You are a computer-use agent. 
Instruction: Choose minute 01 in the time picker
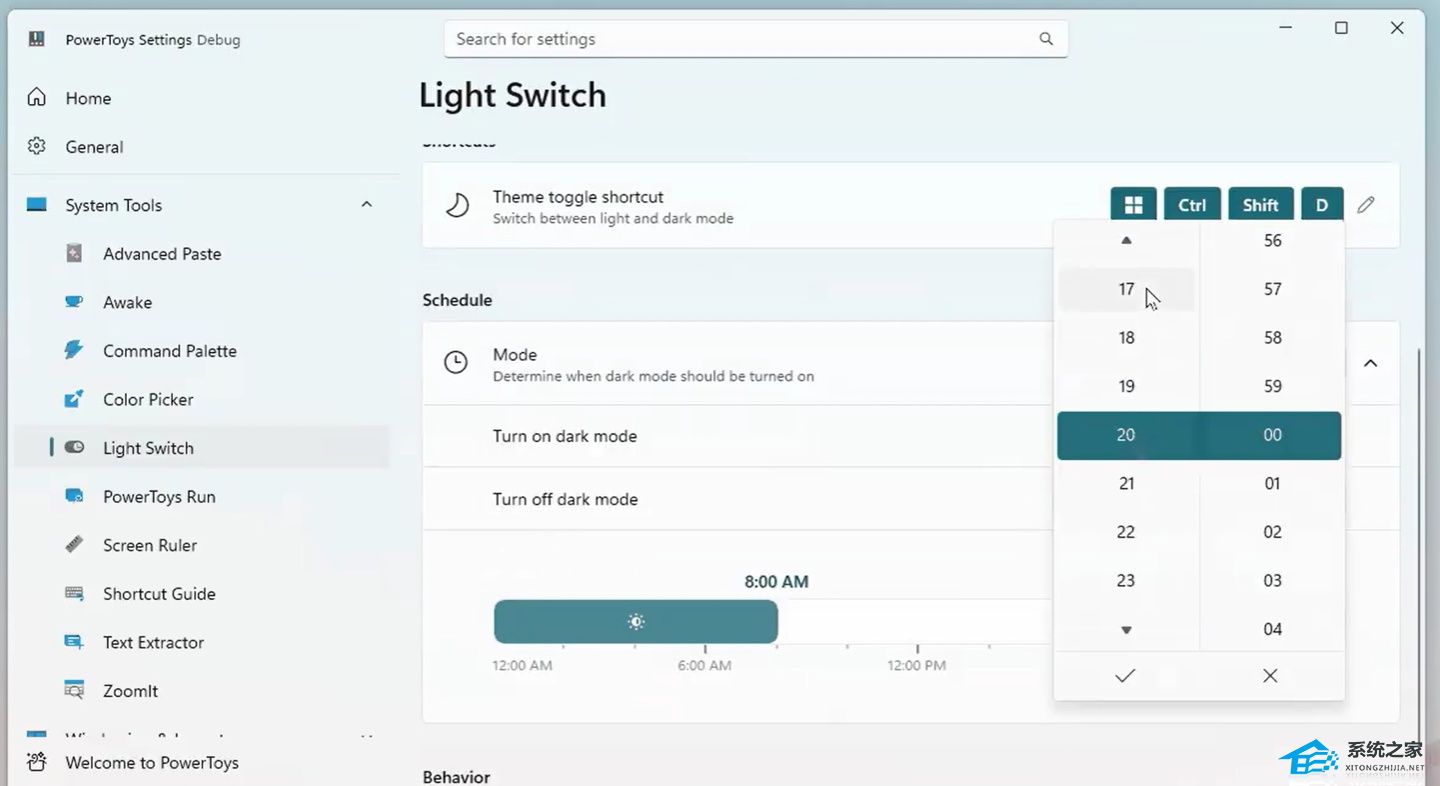click(1272, 483)
